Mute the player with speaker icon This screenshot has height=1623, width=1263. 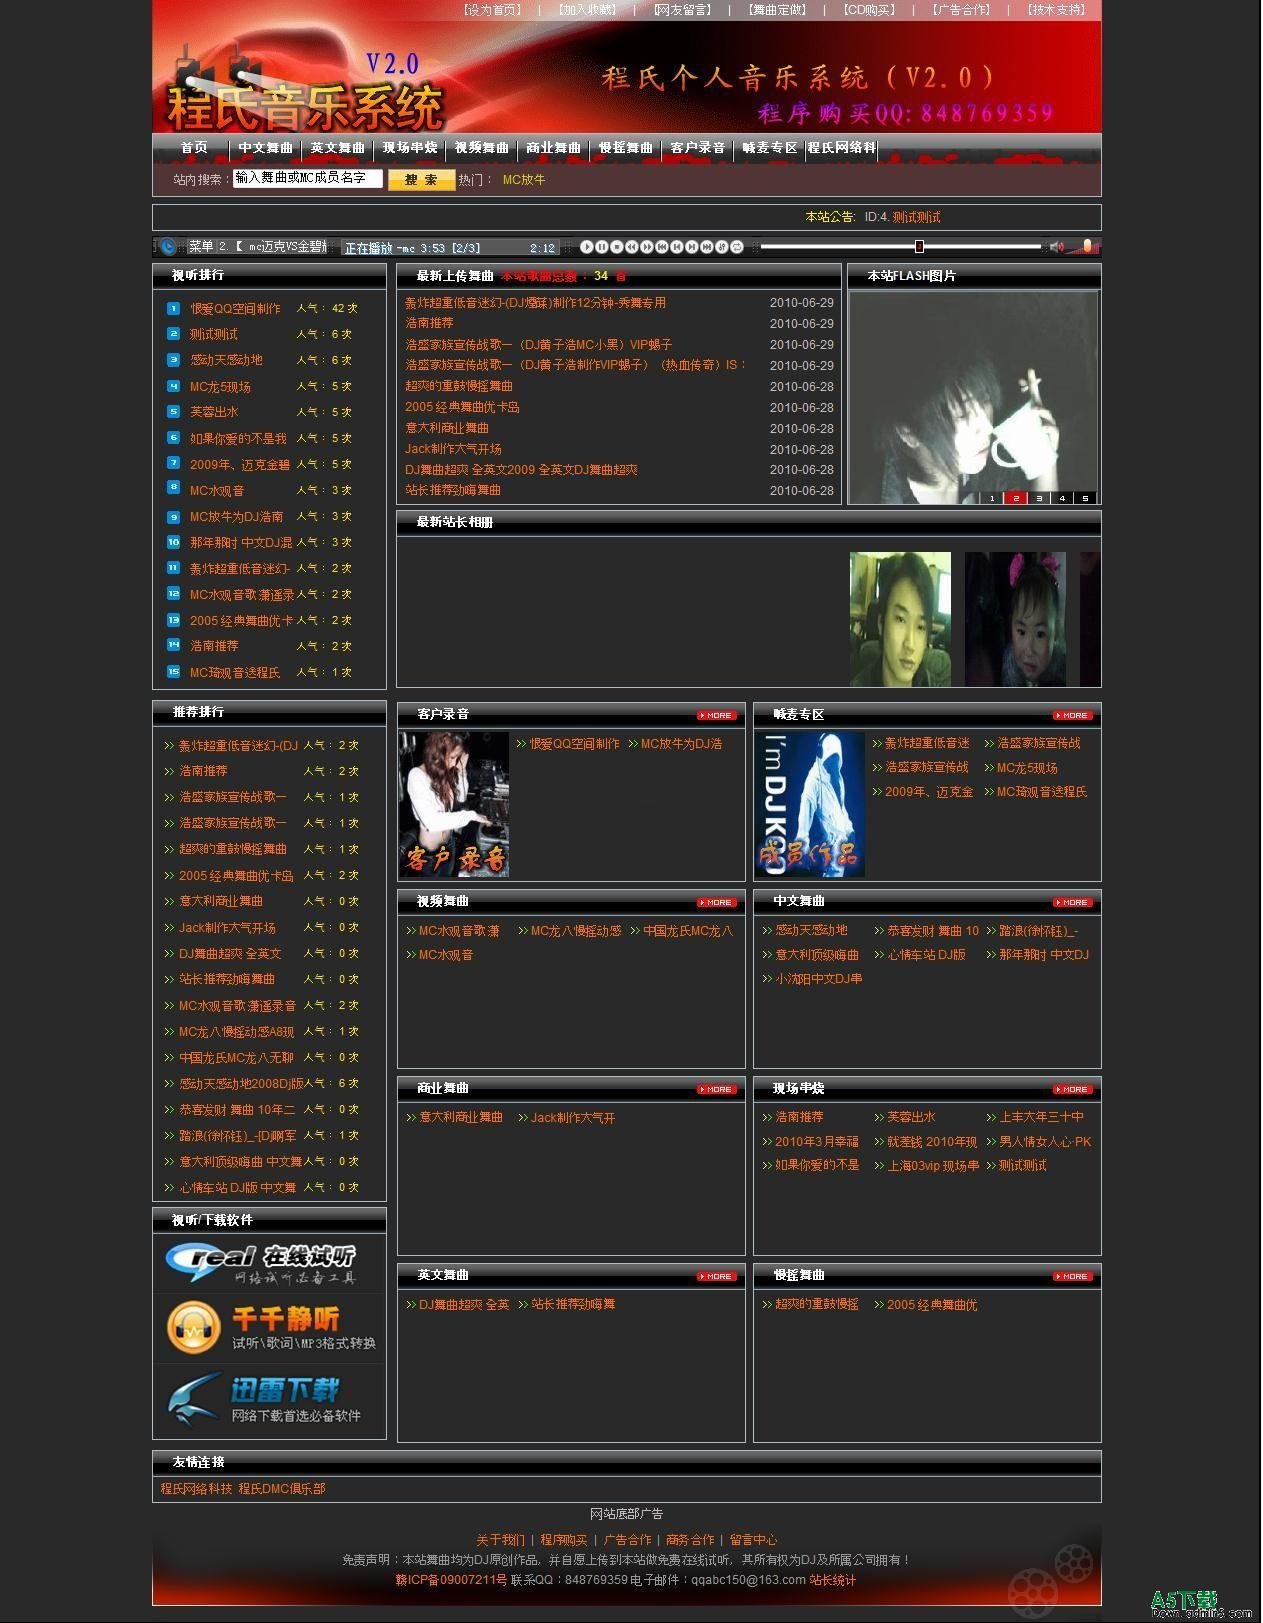(x=1056, y=247)
